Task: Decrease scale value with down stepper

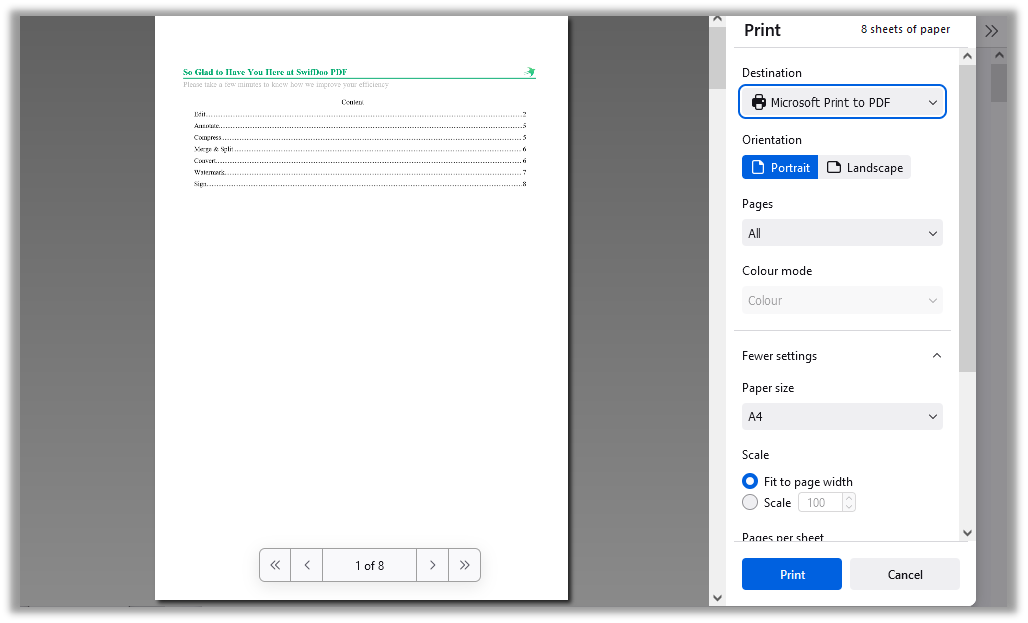Action: pos(849,507)
